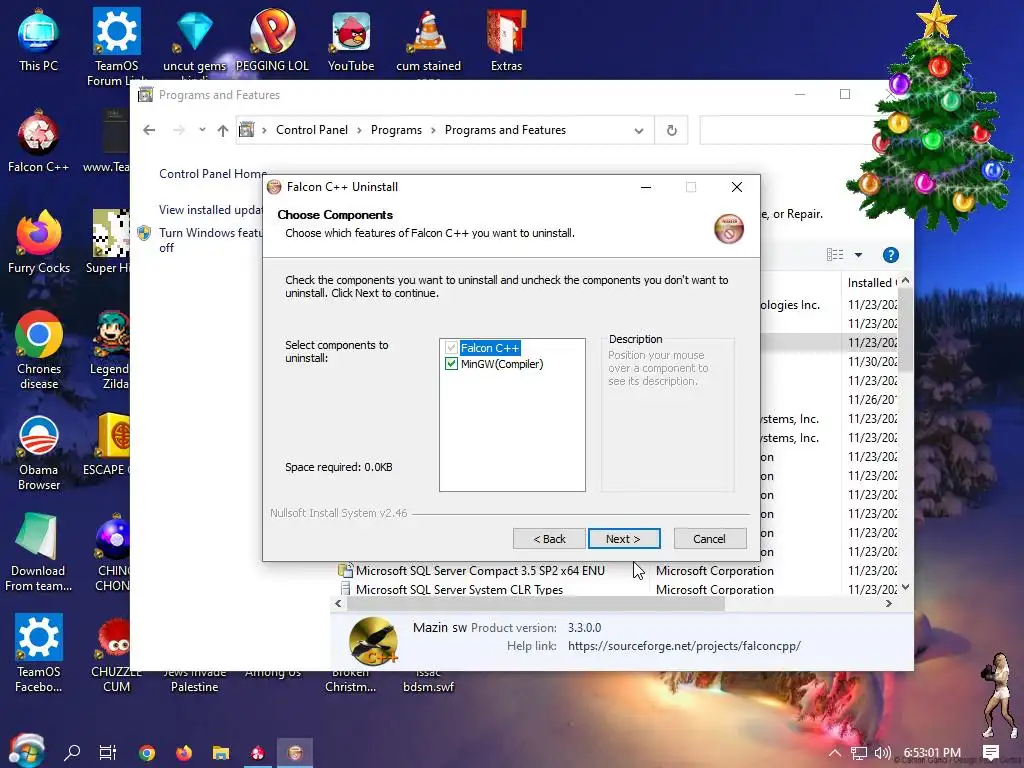
Task: Click Programs and Features breadcrumb segment
Action: (505, 130)
